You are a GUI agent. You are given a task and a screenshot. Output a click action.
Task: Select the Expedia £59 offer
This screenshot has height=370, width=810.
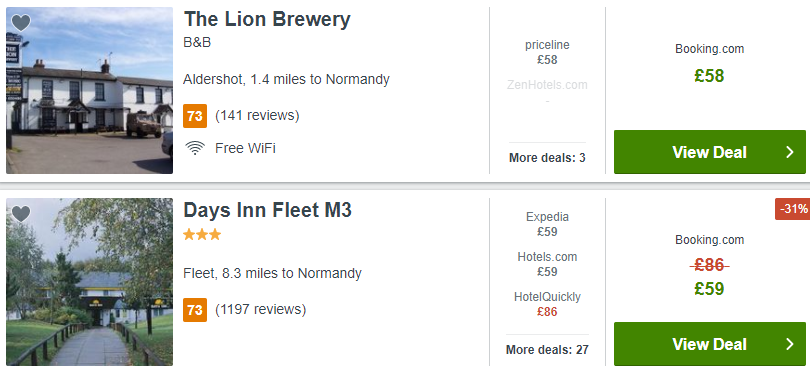(547, 224)
